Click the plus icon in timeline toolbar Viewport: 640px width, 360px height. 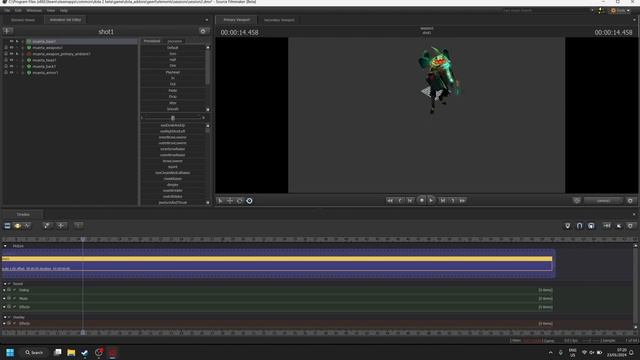[x=61, y=226]
